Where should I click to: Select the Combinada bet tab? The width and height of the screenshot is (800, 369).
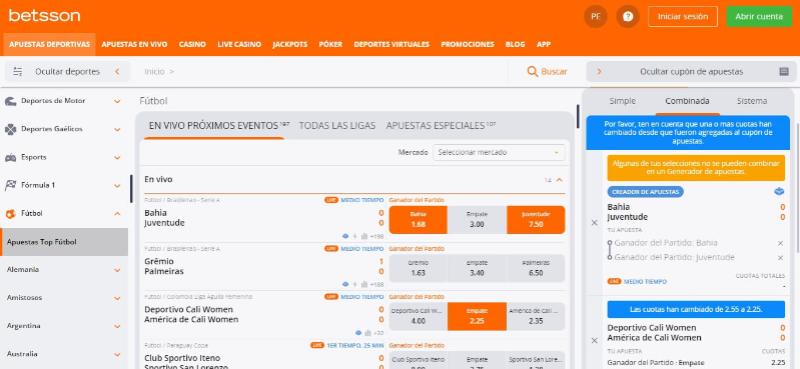coord(687,101)
